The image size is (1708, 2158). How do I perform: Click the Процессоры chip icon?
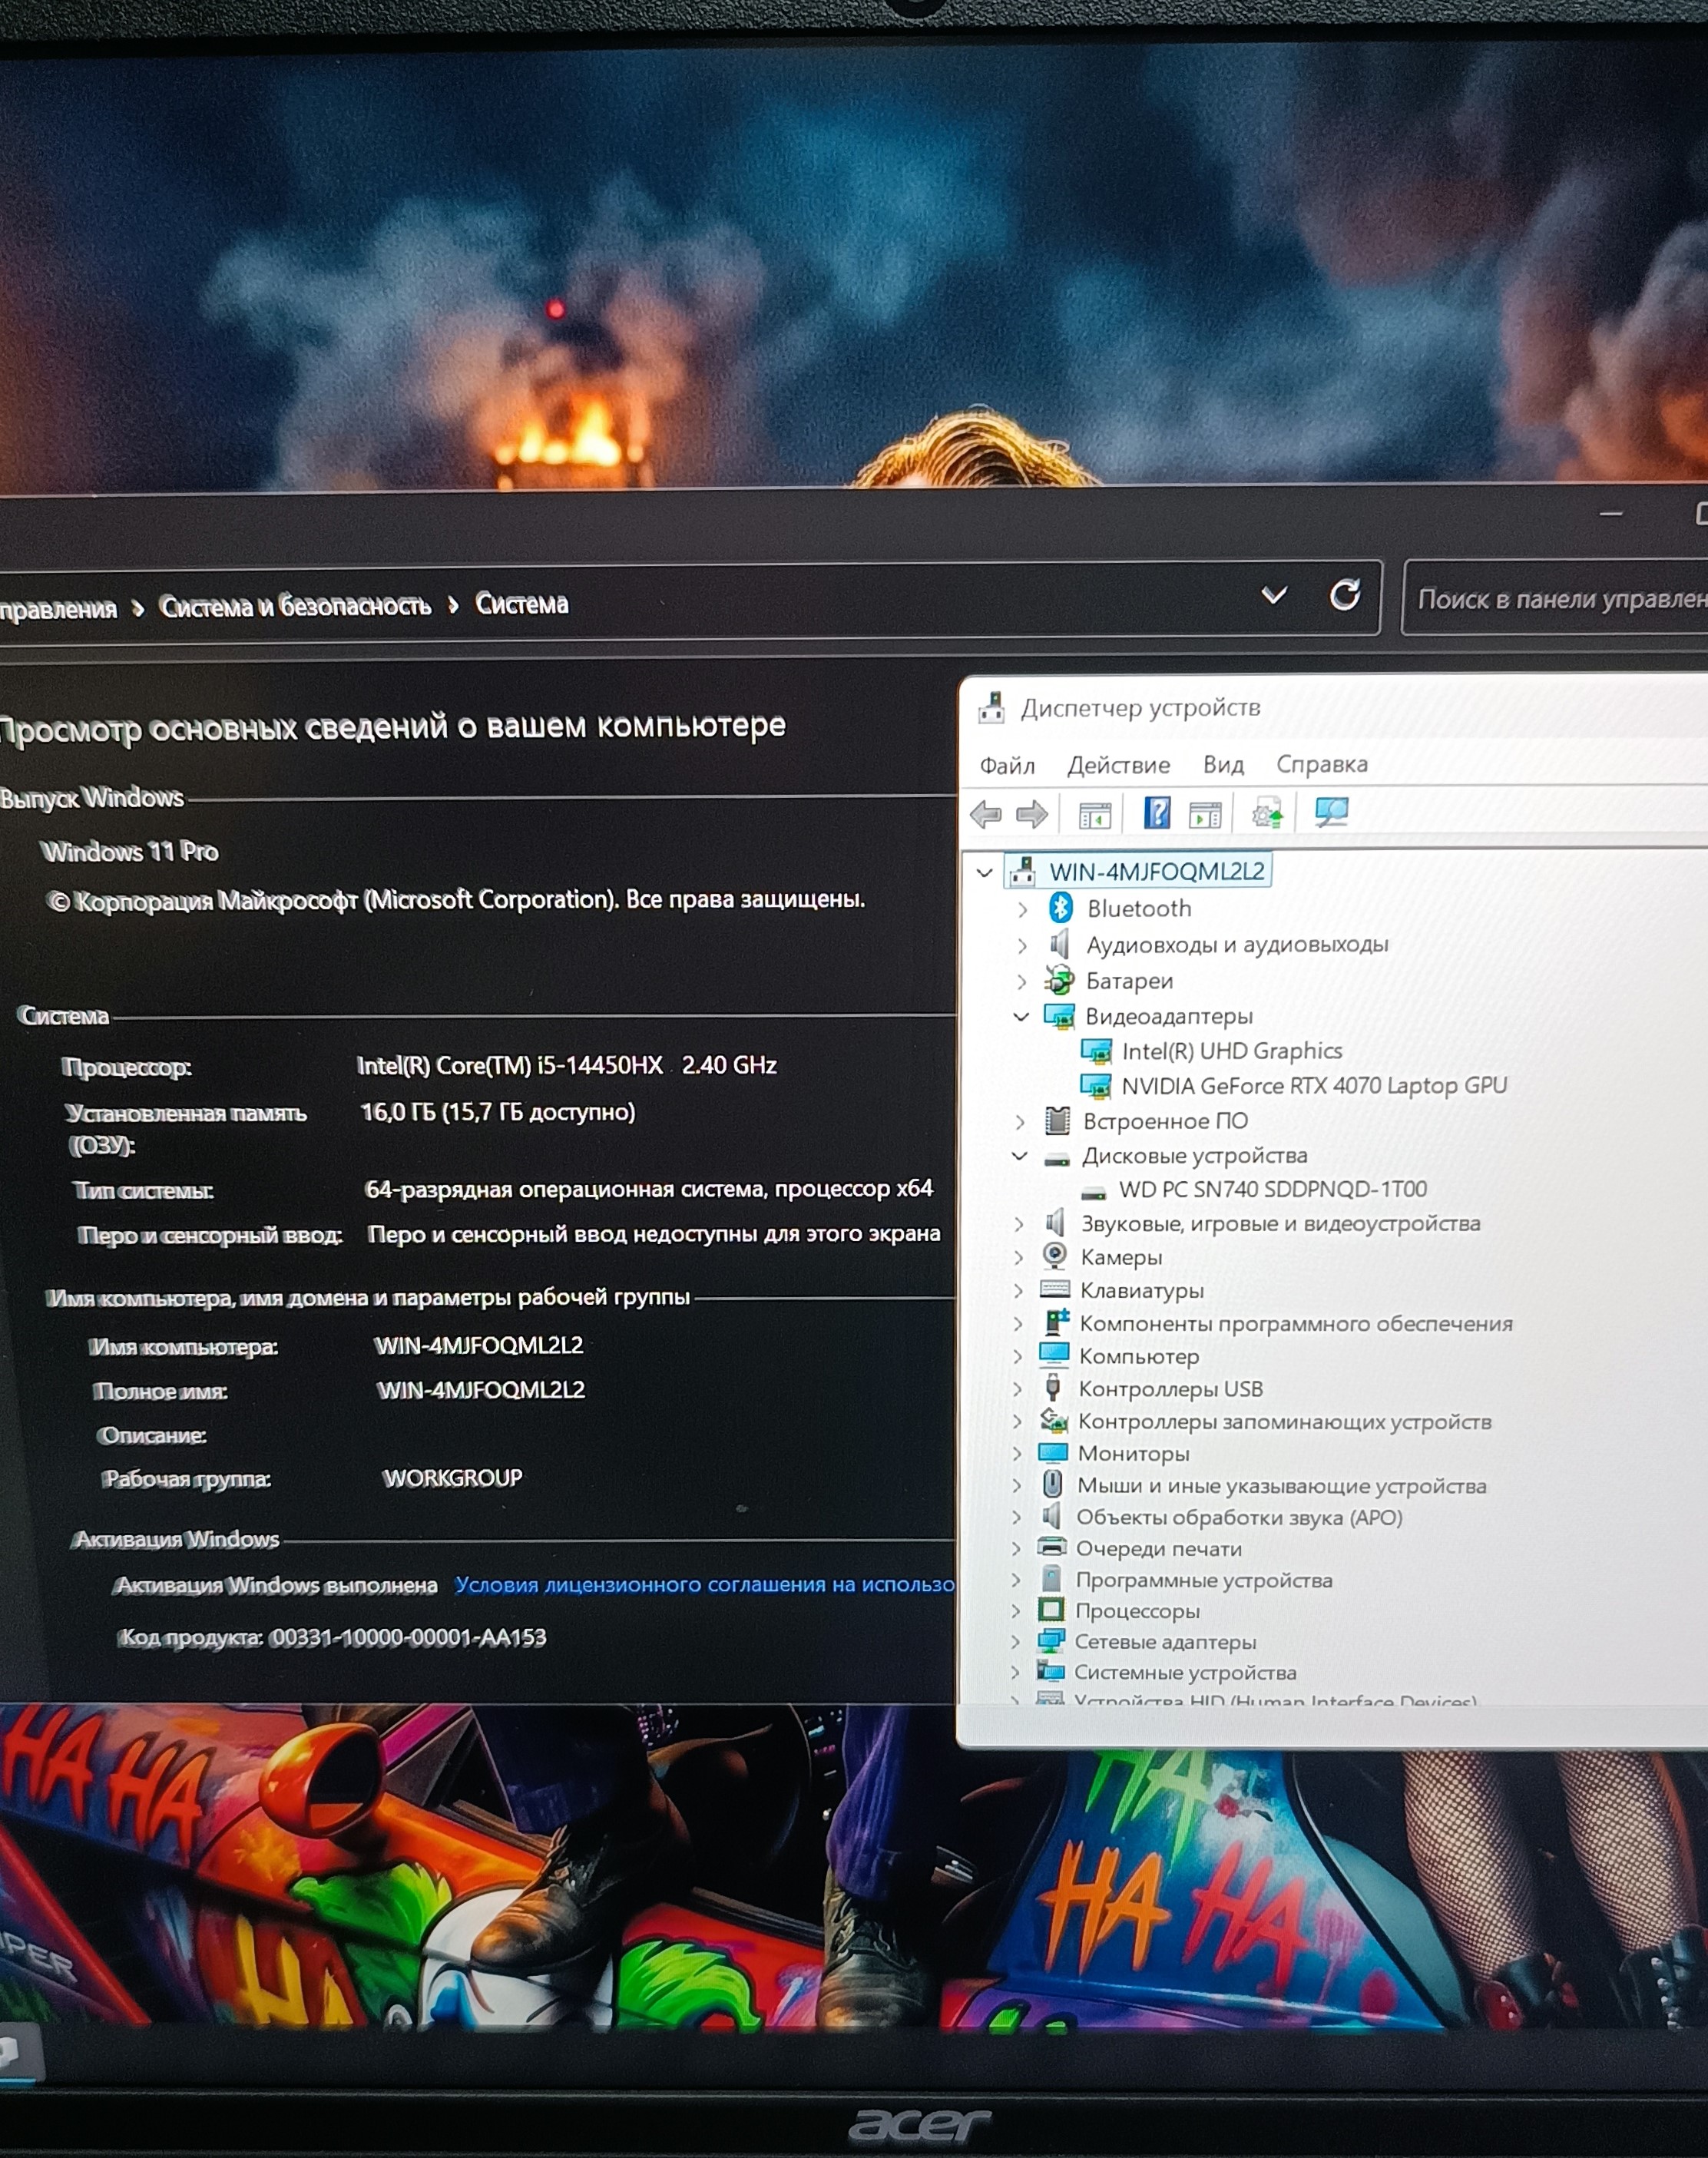tap(1051, 1610)
